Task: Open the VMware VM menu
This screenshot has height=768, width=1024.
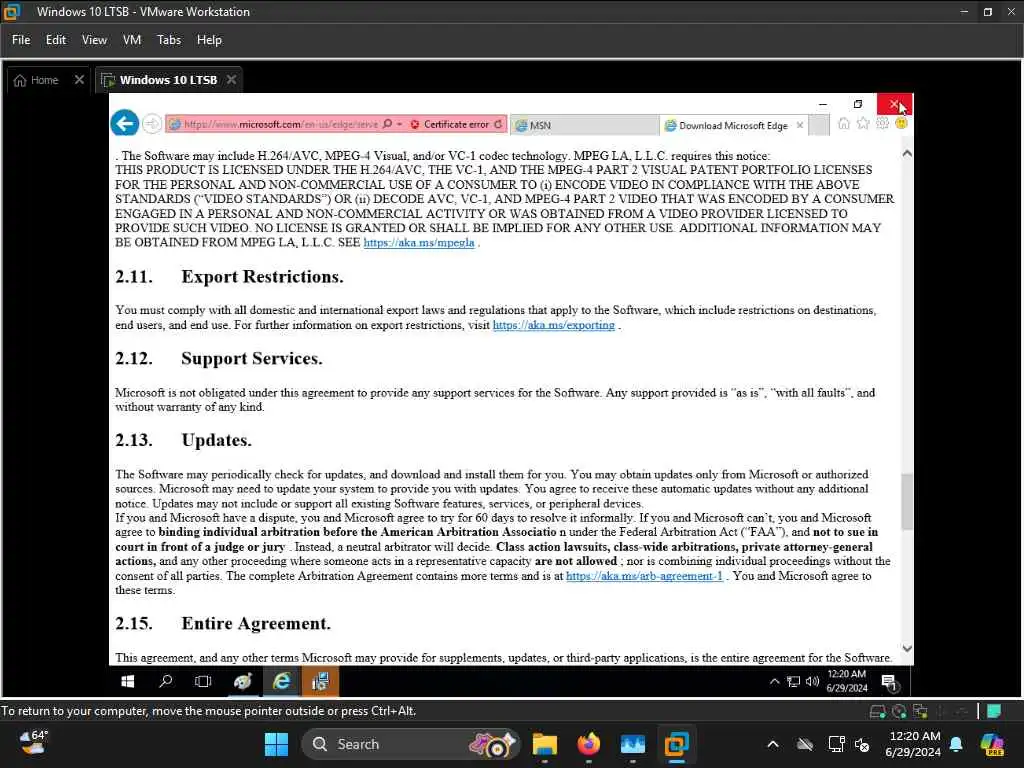Action: click(x=132, y=40)
